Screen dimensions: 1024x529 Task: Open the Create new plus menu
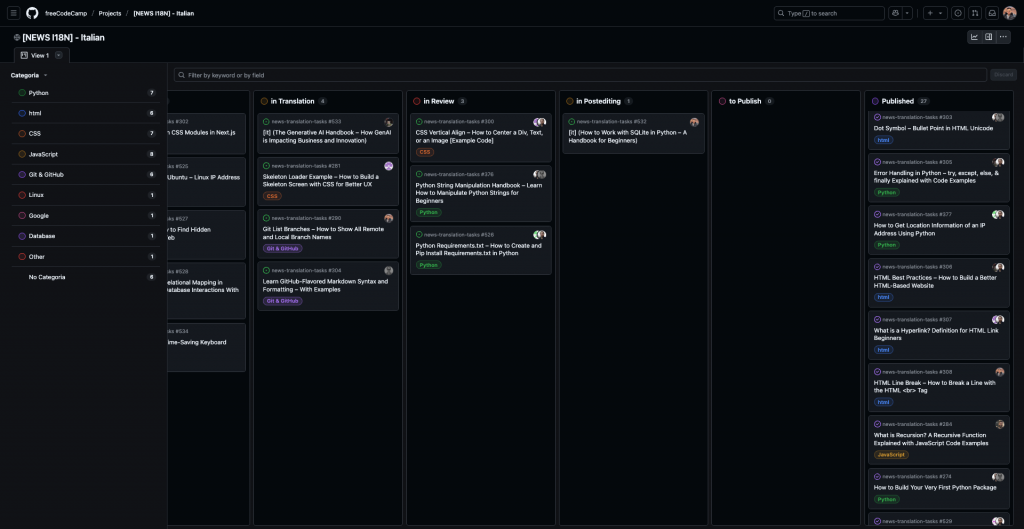tap(935, 13)
